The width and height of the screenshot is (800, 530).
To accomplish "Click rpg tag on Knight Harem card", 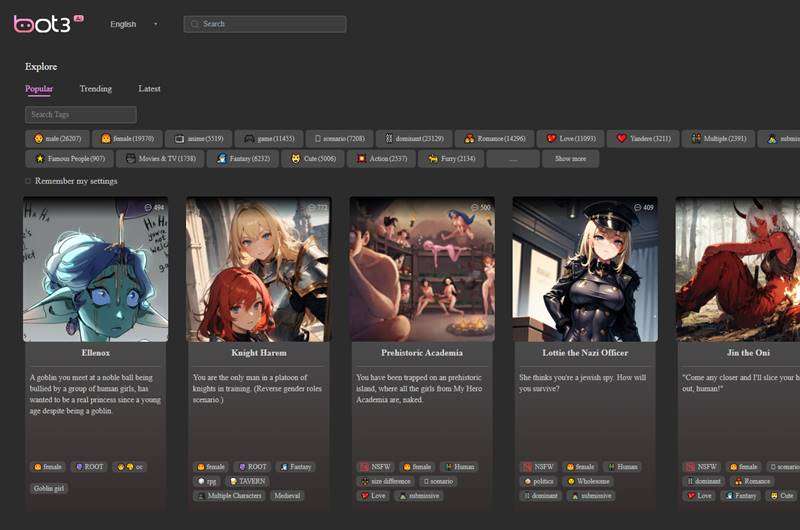I will coord(207,481).
